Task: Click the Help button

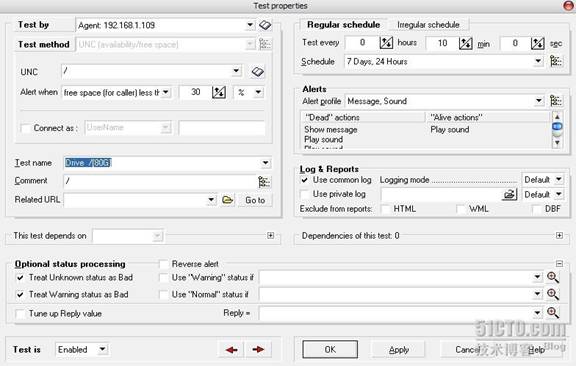Action: 536,349
